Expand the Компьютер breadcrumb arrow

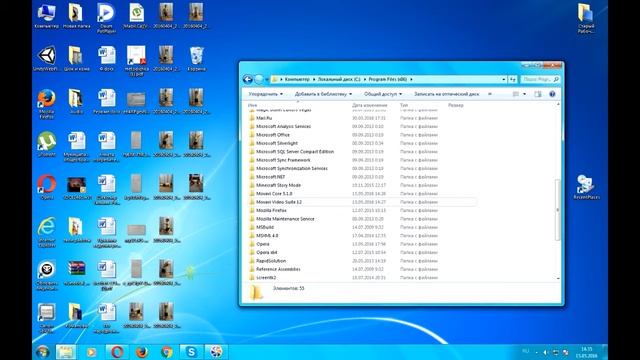click(314, 79)
